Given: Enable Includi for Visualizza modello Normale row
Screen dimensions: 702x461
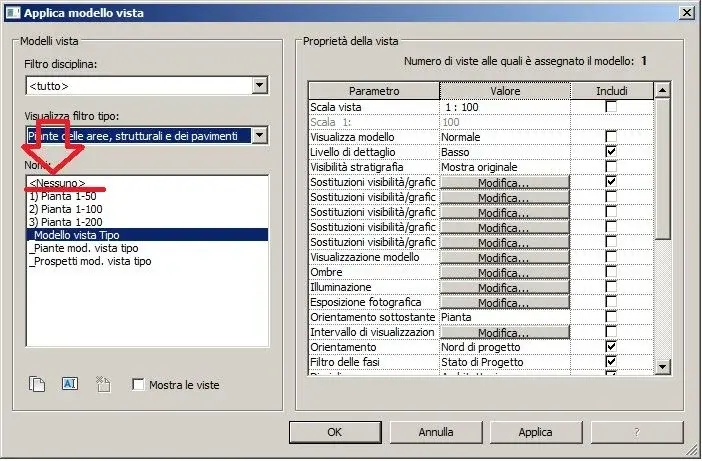Looking at the screenshot, I should [x=611, y=137].
